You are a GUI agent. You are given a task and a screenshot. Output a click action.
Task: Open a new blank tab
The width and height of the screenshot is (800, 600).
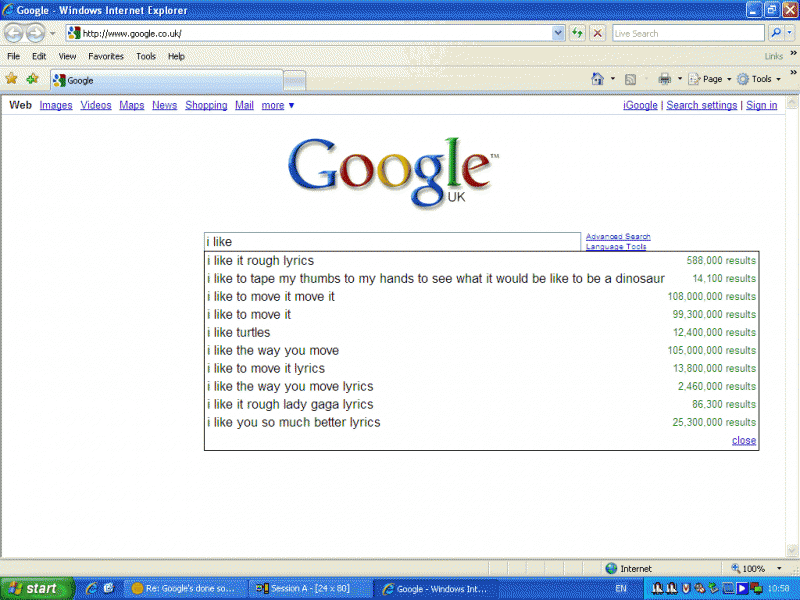(294, 81)
